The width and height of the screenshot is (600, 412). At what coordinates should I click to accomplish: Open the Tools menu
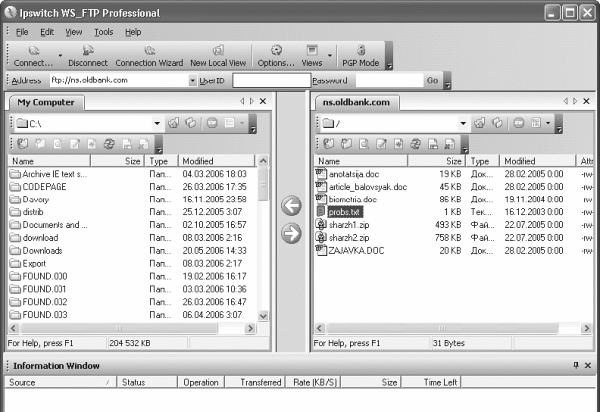point(104,32)
